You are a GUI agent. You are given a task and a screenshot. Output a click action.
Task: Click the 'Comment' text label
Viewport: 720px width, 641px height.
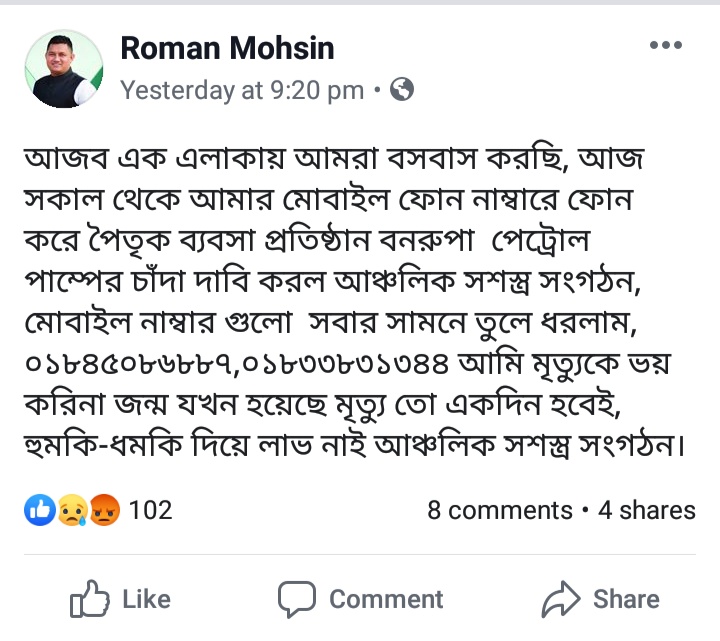(385, 599)
